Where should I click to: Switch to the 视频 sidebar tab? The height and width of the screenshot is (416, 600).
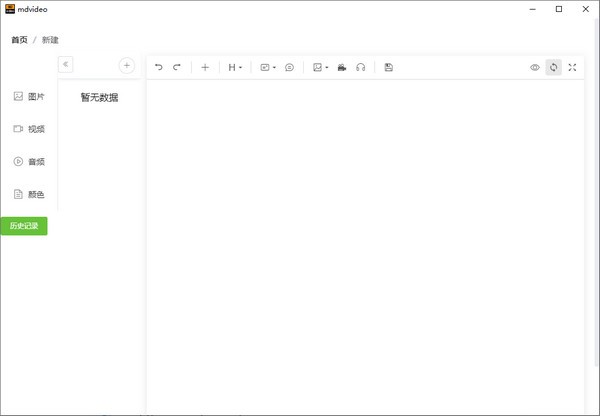29,129
